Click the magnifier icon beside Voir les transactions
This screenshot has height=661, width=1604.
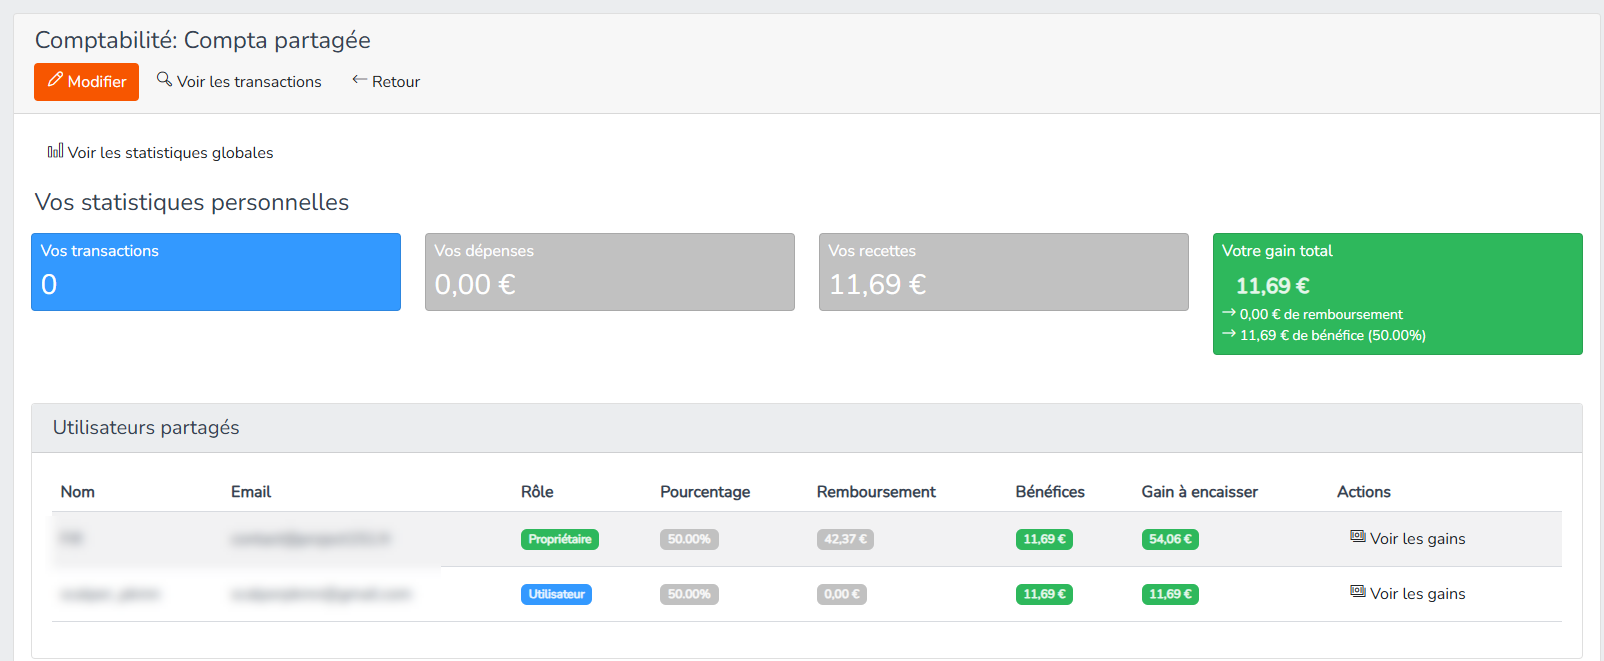pos(164,79)
